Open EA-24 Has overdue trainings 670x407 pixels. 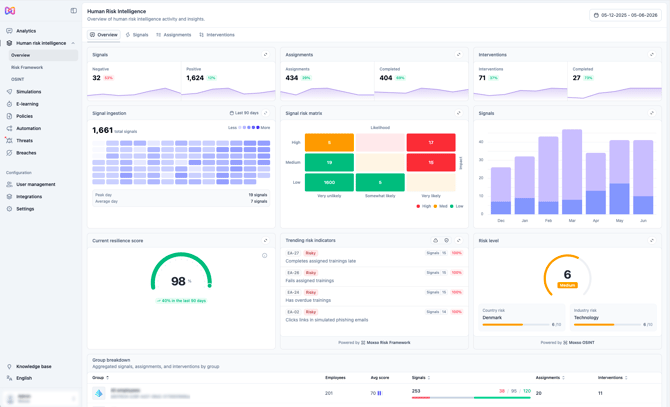click(374, 296)
